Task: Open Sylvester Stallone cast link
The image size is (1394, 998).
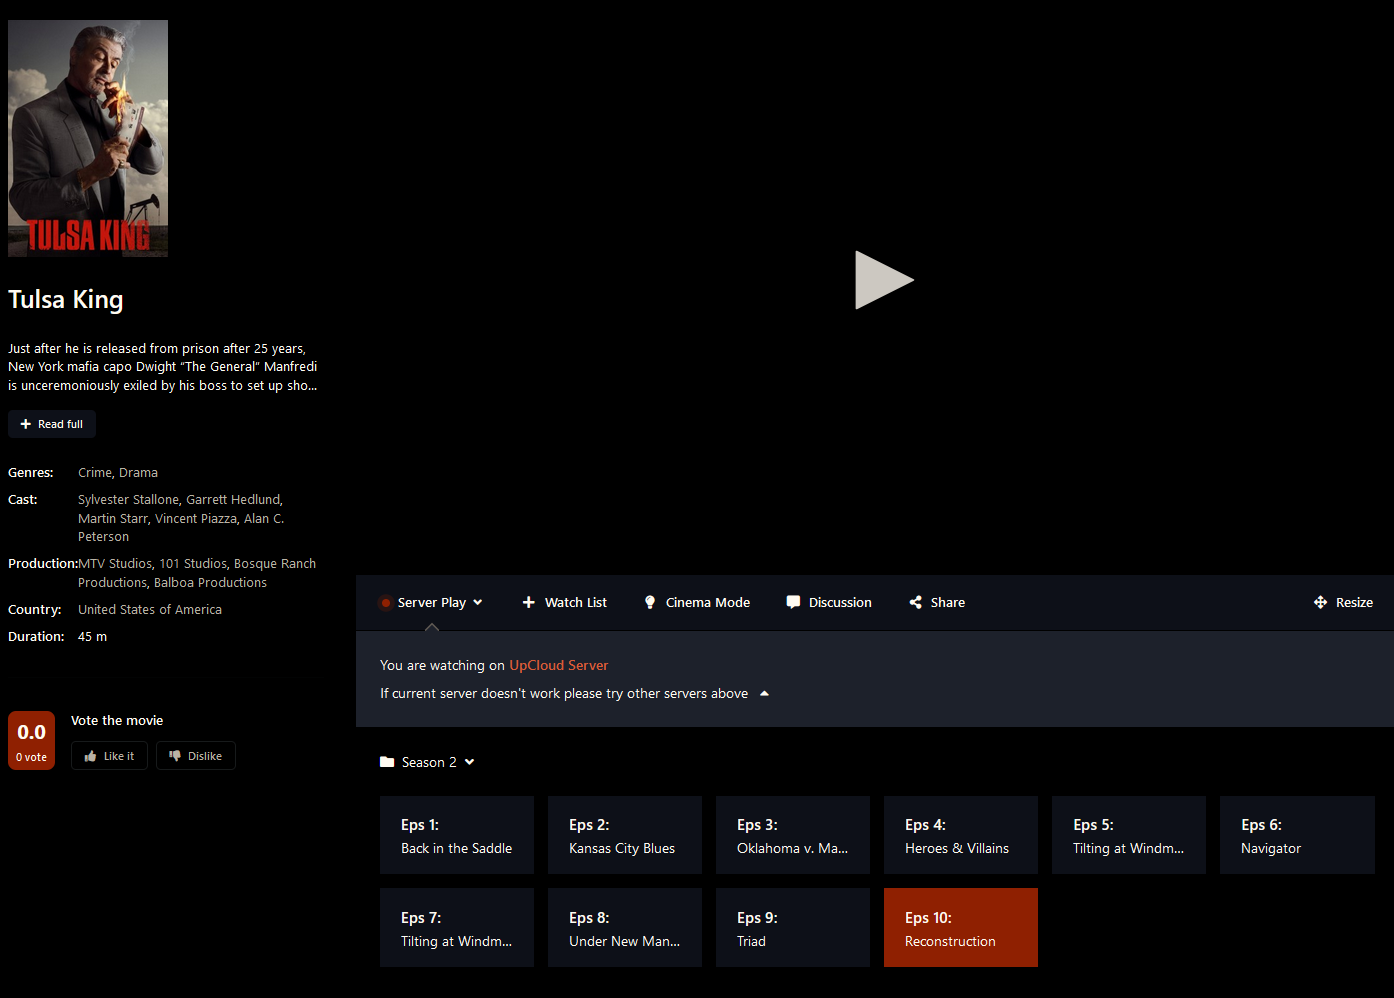Action: (x=129, y=499)
